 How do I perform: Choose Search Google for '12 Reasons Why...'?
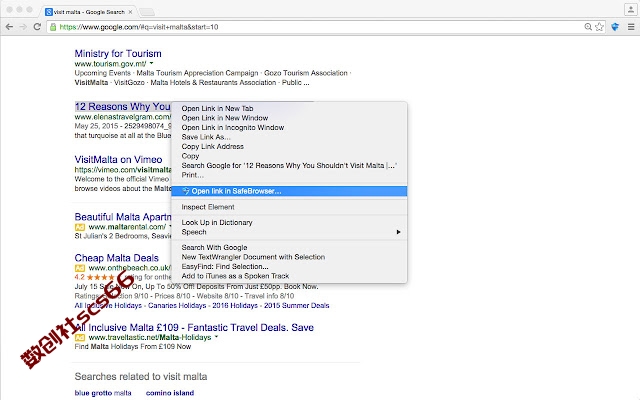point(289,165)
